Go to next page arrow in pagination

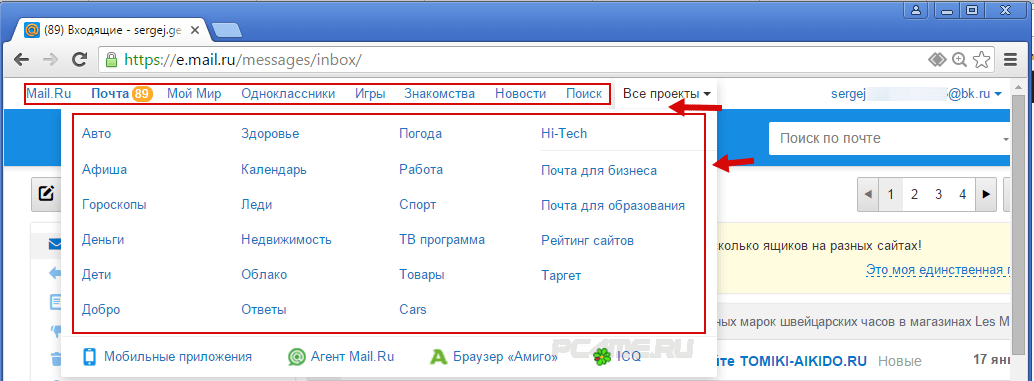pyautogui.click(x=986, y=194)
